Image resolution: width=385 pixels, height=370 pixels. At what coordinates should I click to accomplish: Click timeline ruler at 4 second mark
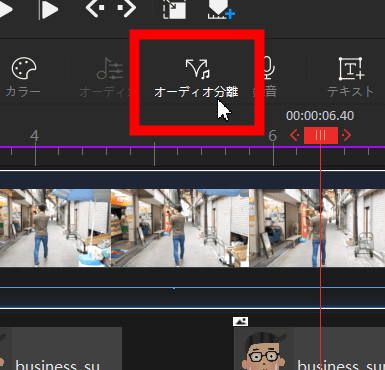(35, 156)
